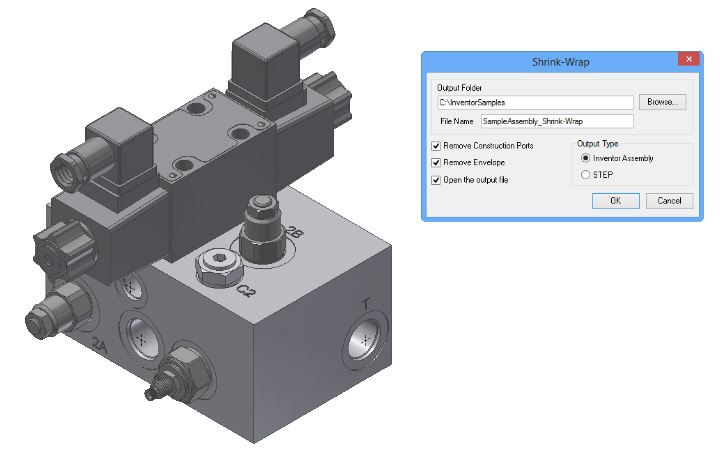Click the Output Folder path field
The height and width of the screenshot is (450, 720).
[536, 102]
